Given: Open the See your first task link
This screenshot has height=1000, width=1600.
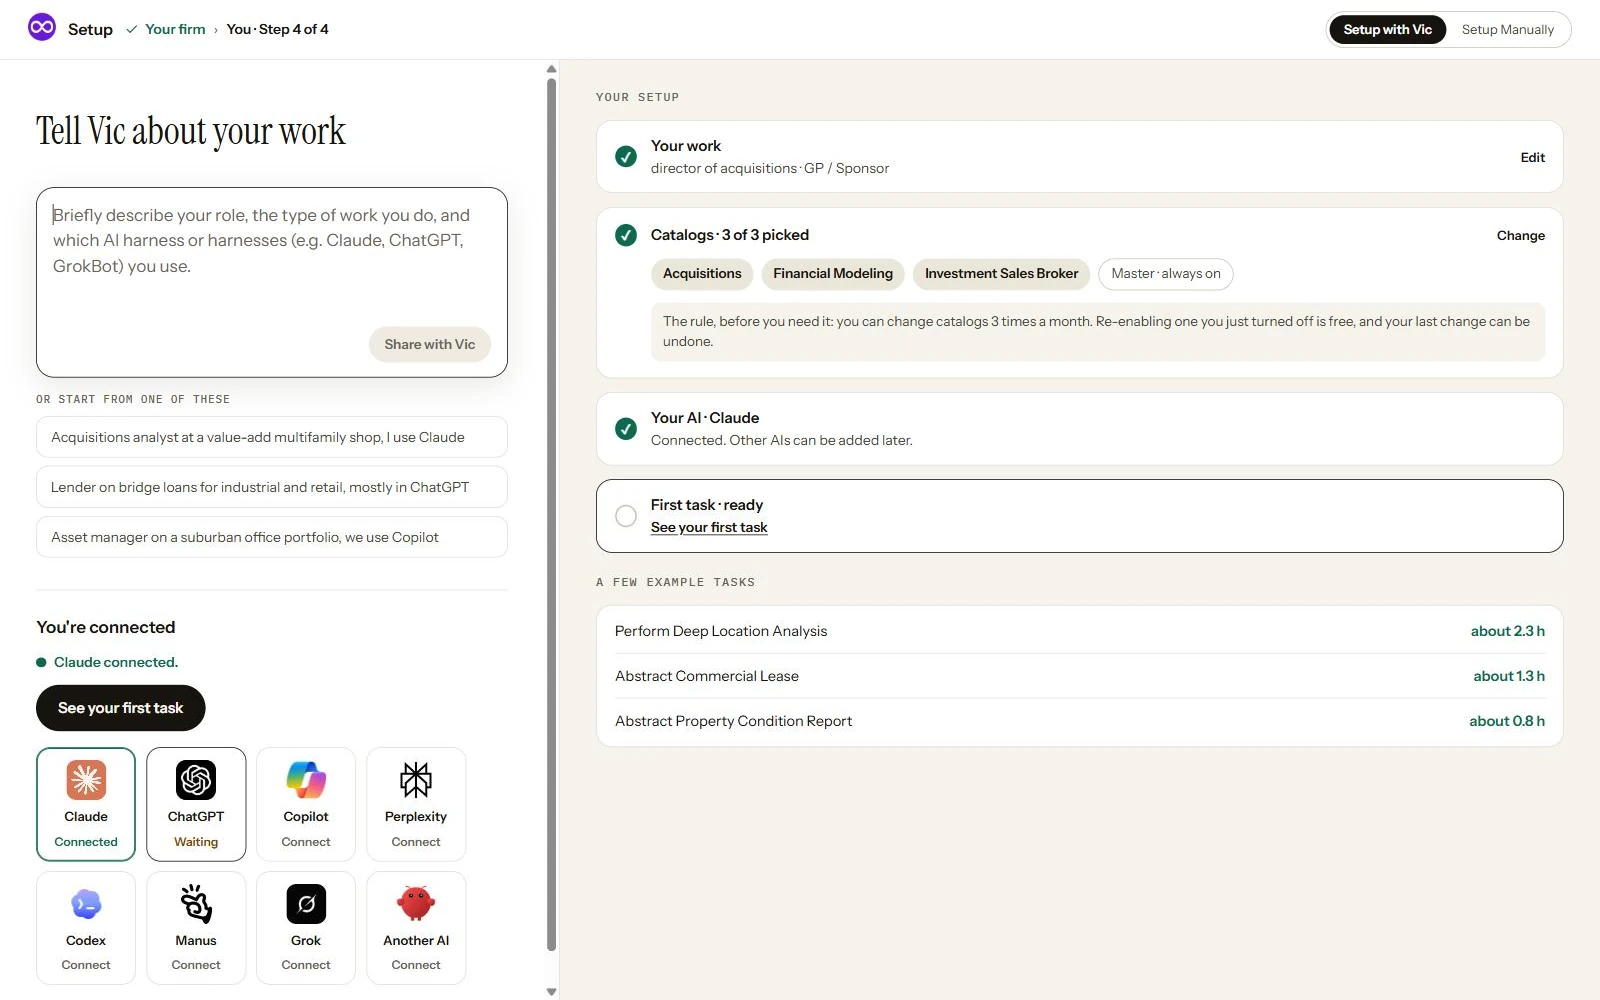Looking at the screenshot, I should coord(709,527).
